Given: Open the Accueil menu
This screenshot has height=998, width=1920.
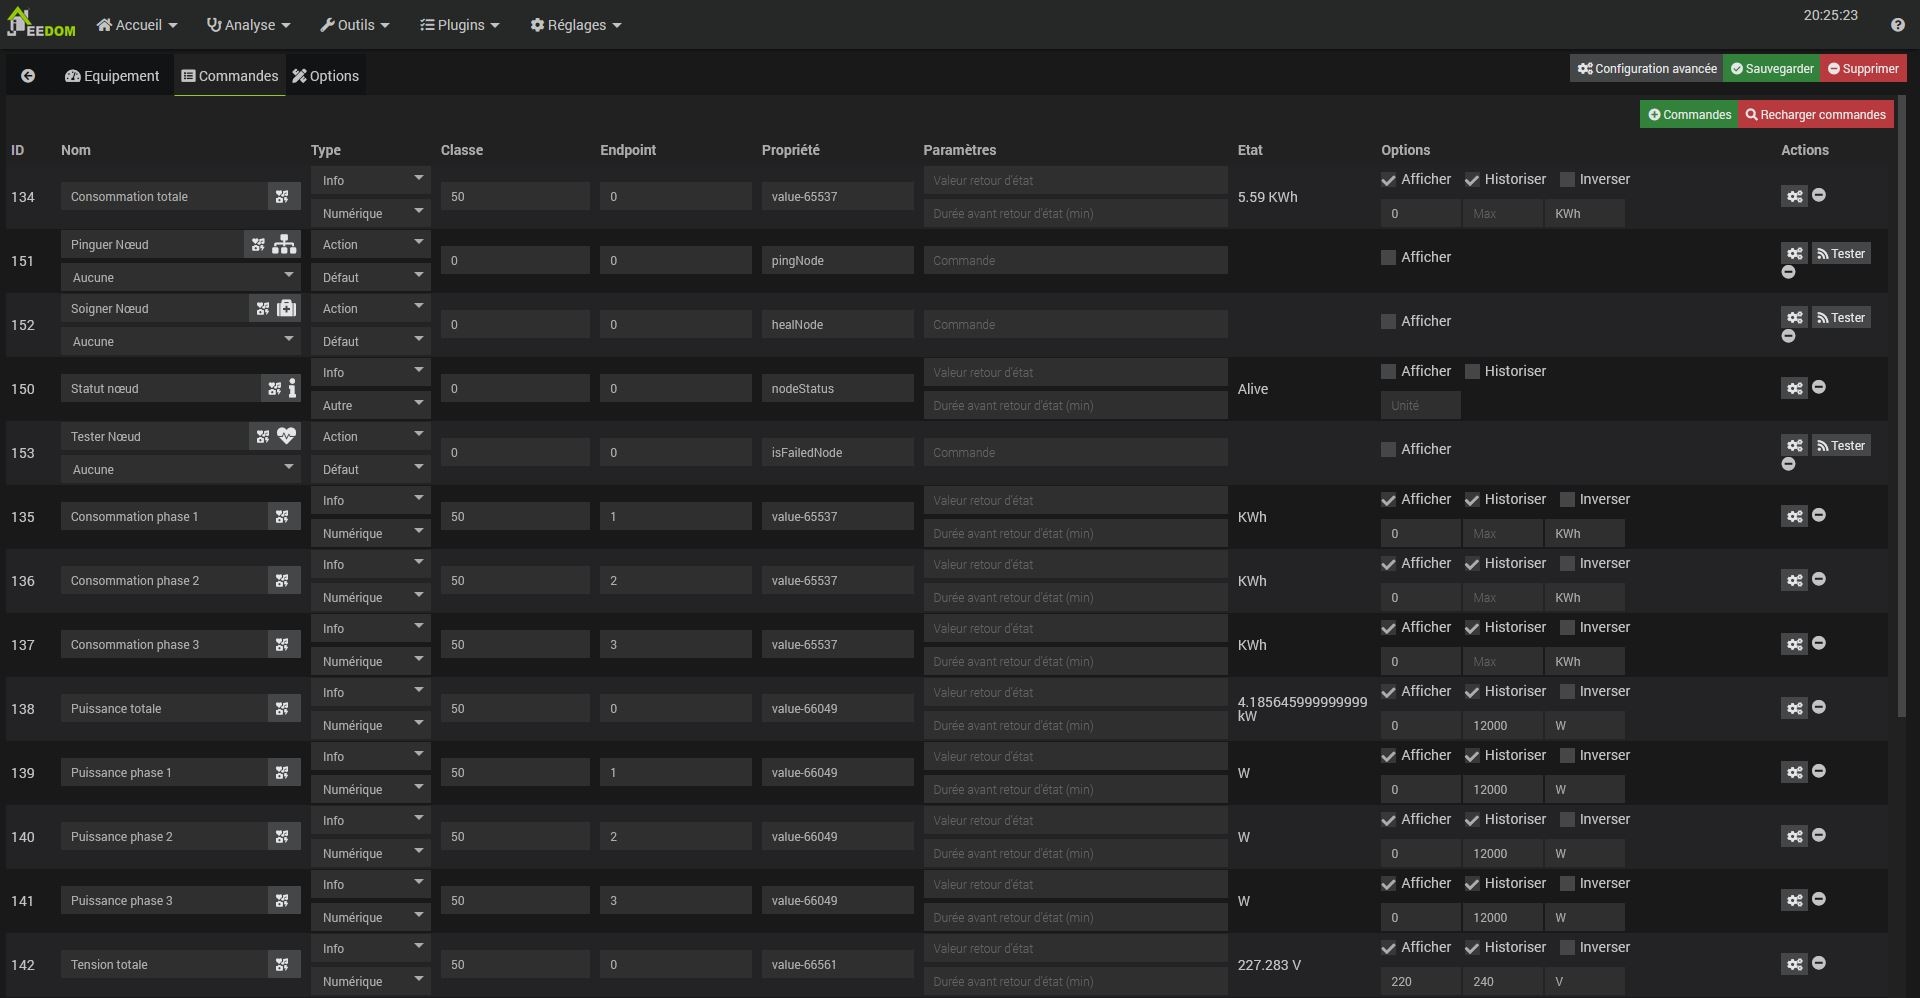Looking at the screenshot, I should (x=137, y=25).
